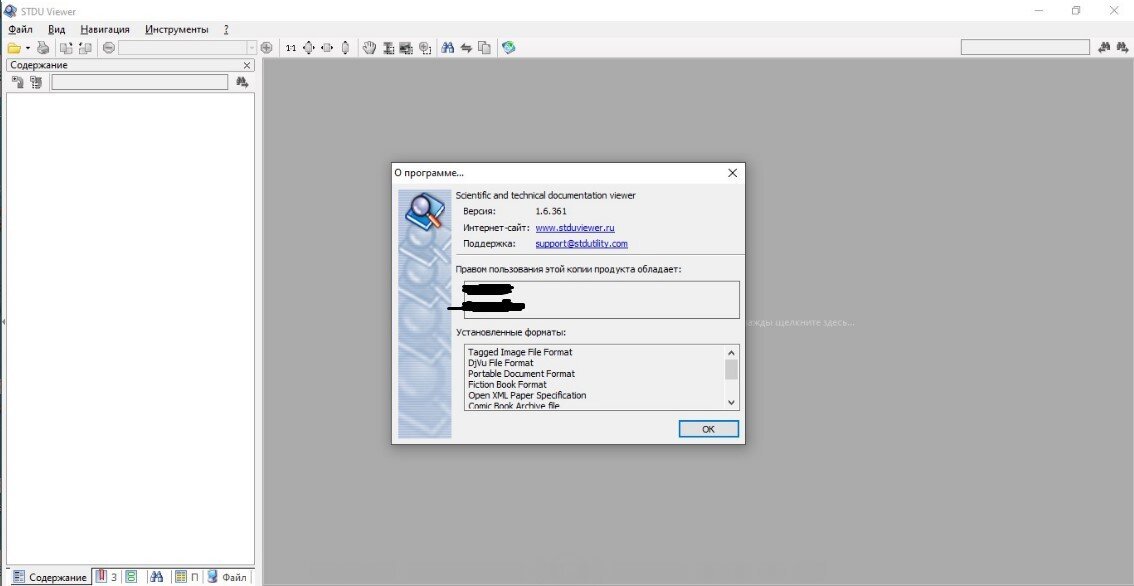Click the support@stdutility.com email link

click(581, 244)
